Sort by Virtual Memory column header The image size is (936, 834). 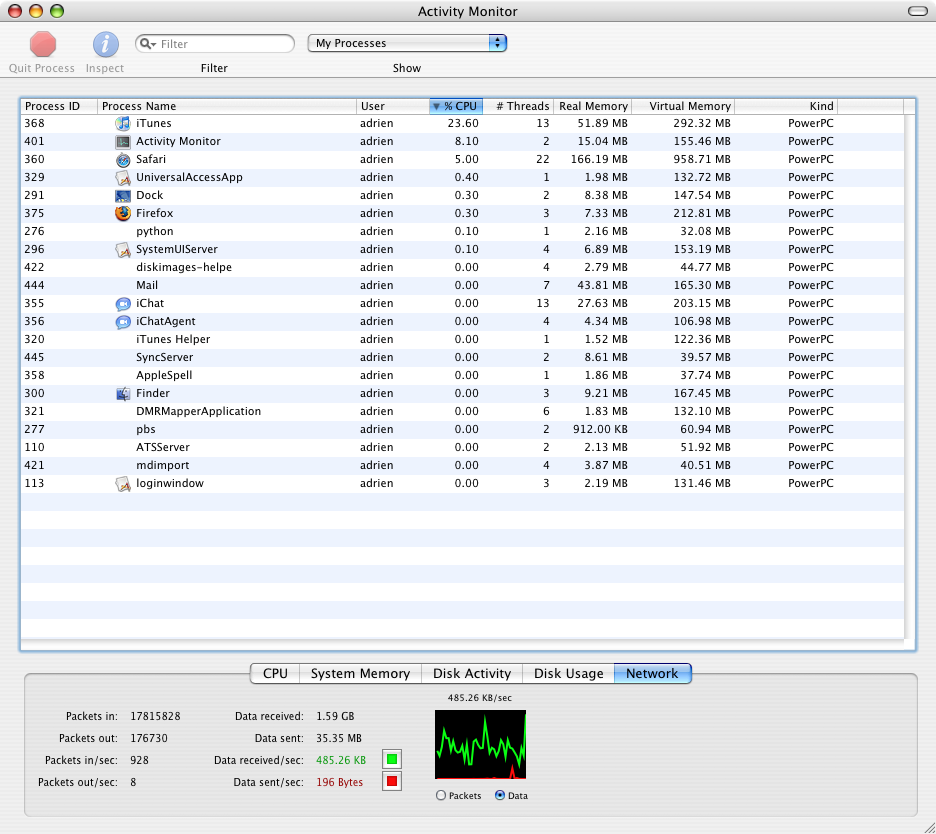(683, 106)
